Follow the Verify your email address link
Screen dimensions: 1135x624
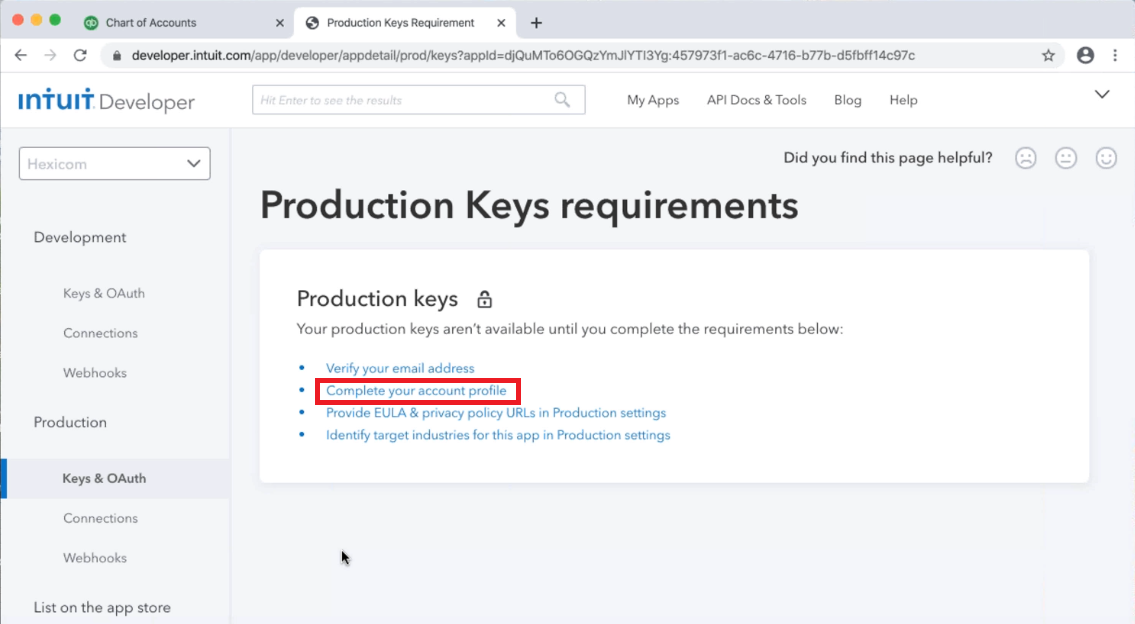400,368
